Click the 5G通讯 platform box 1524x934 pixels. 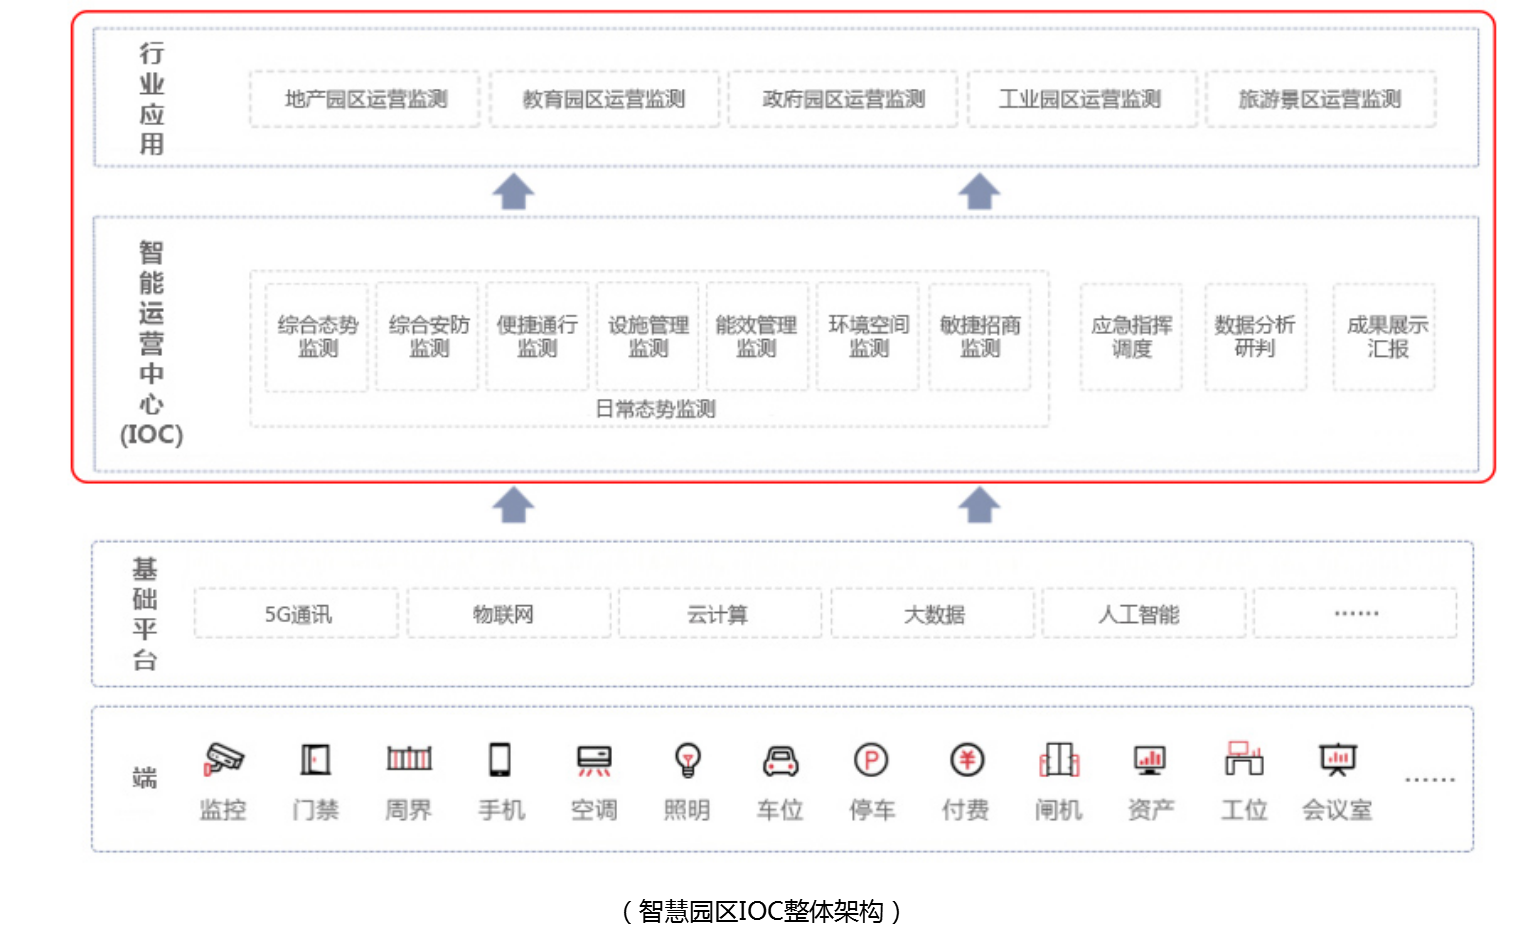click(x=297, y=614)
